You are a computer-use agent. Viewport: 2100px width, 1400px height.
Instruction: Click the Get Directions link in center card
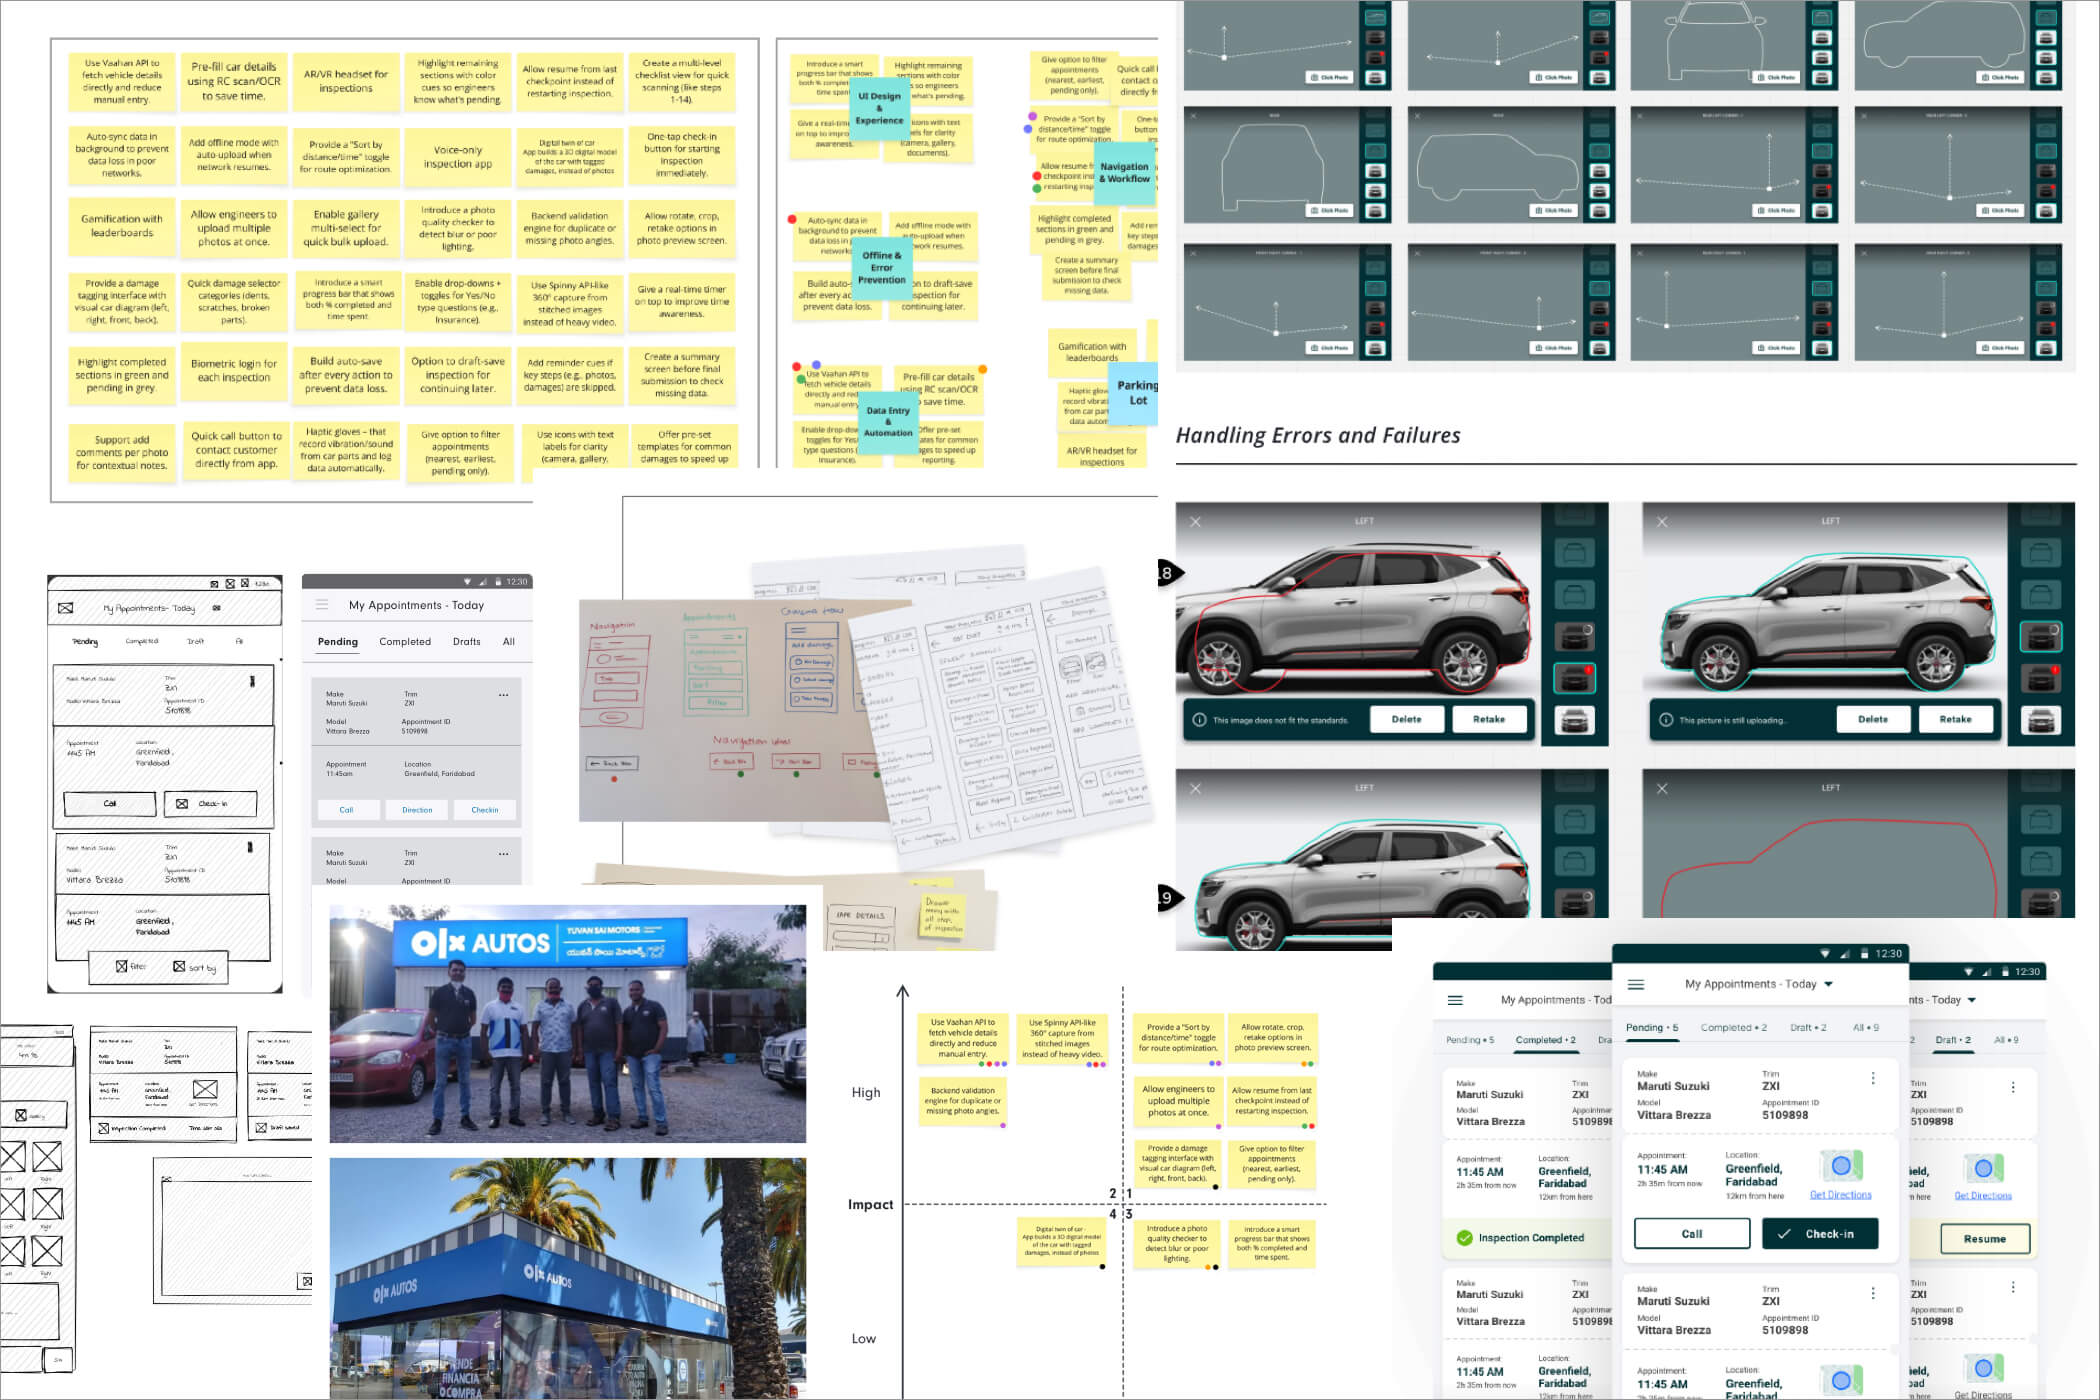click(x=1840, y=1195)
